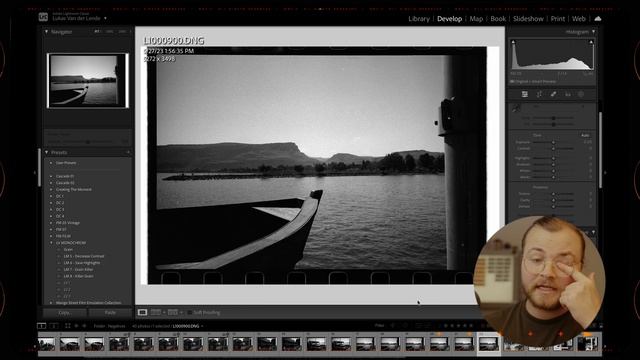640x360 pixels.
Task: Open the Web module
Action: point(579,19)
